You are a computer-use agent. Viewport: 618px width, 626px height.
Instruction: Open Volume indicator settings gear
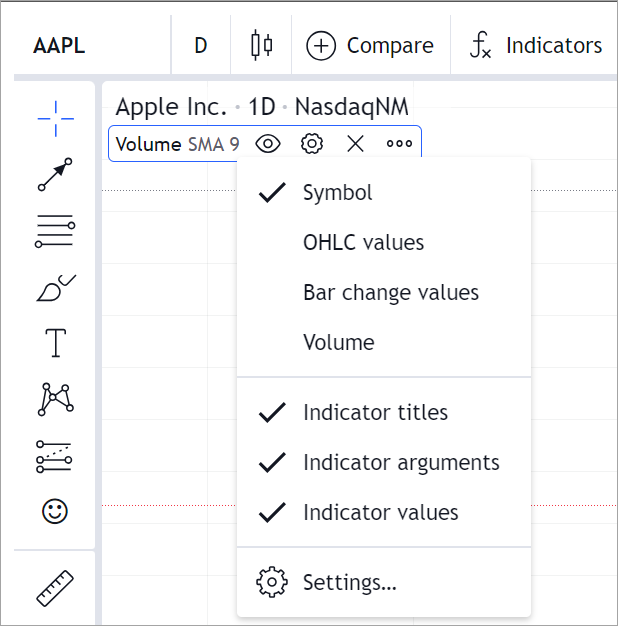coord(312,144)
